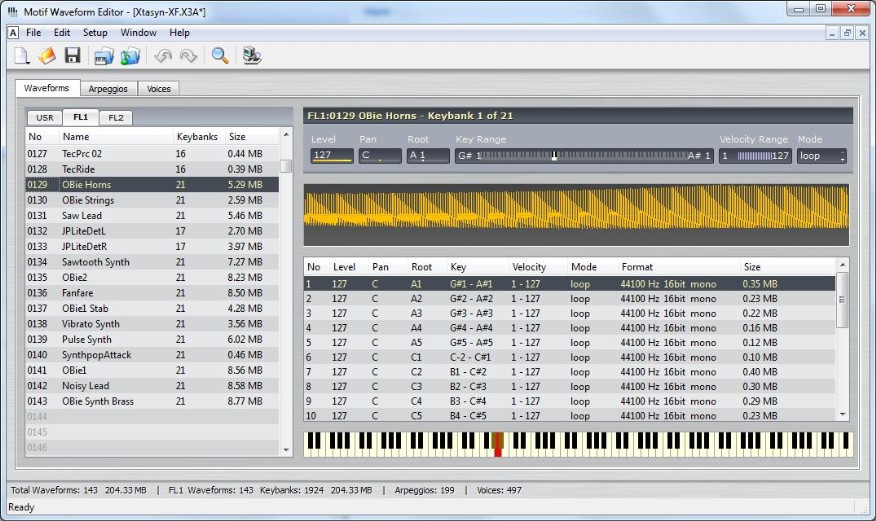
Task: Select waveform 0134 Sawtooth Synth
Action: (x=152, y=262)
